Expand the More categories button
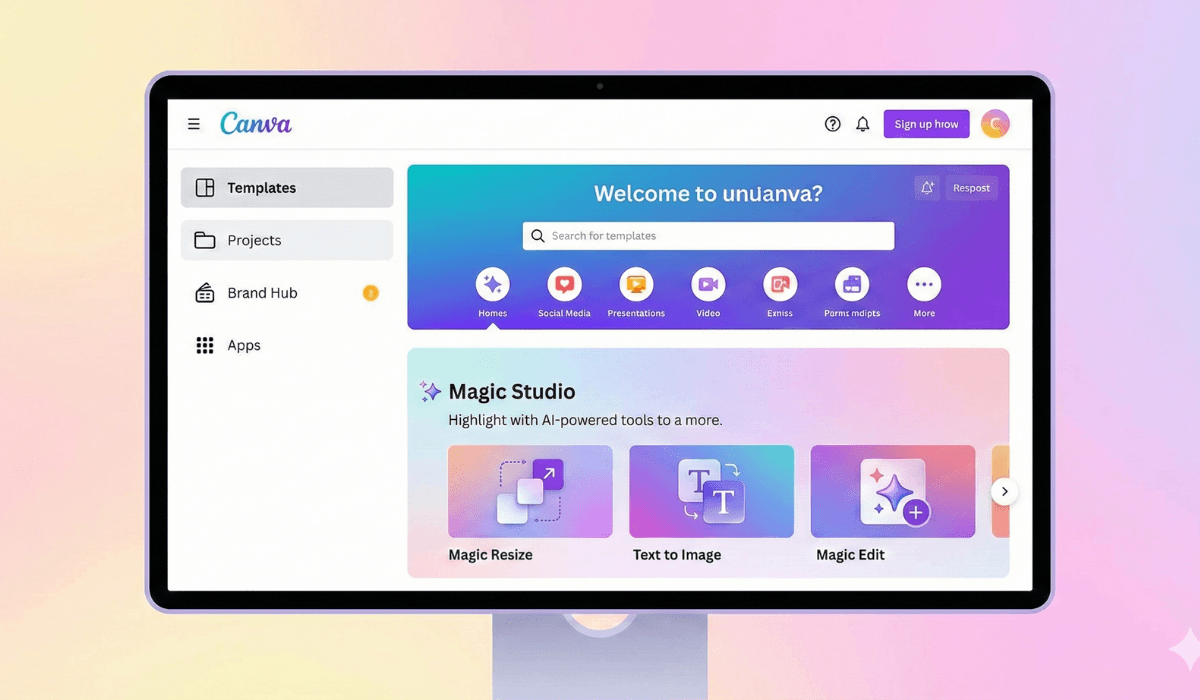Screen dimensions: 1200x700 (924, 285)
